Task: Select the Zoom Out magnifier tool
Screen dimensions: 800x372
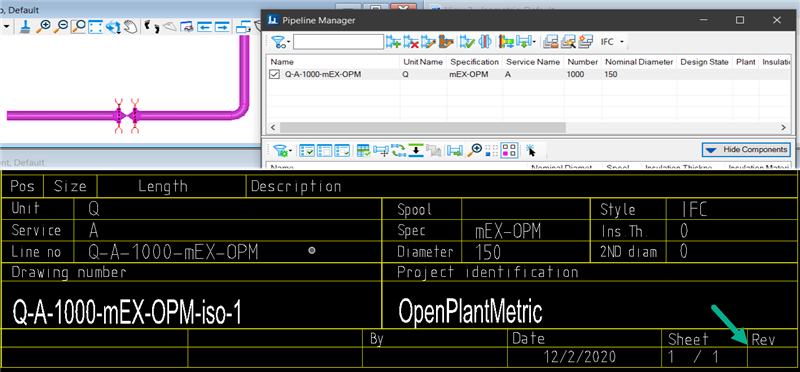Action: point(61,27)
